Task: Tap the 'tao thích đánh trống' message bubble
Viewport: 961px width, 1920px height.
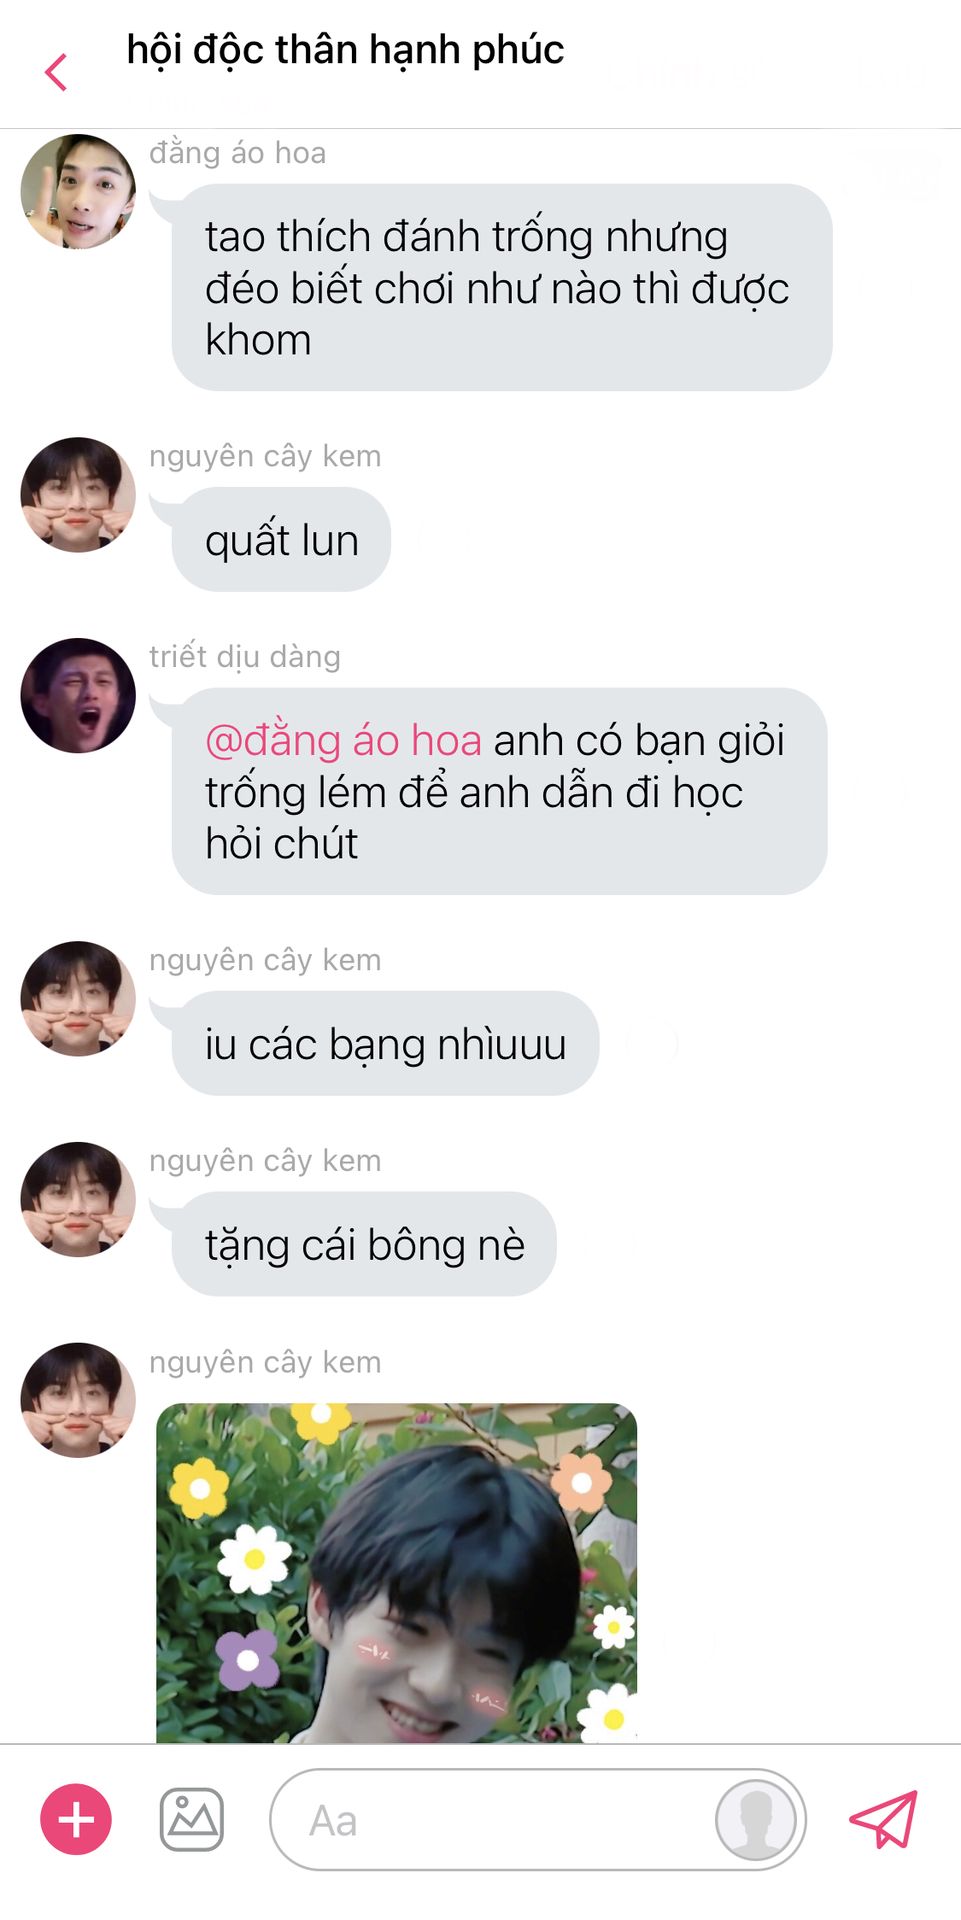Action: coord(502,287)
